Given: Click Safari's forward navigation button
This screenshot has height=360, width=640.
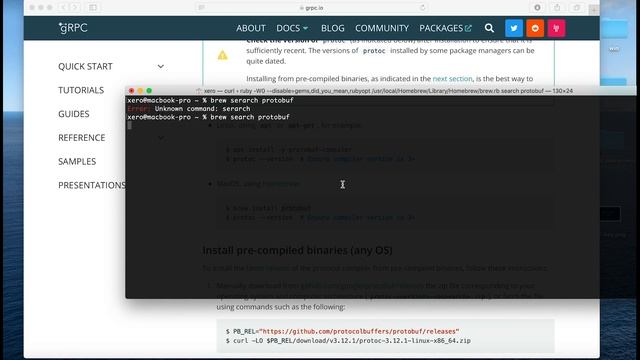Looking at the screenshot, I should (x=74, y=7).
